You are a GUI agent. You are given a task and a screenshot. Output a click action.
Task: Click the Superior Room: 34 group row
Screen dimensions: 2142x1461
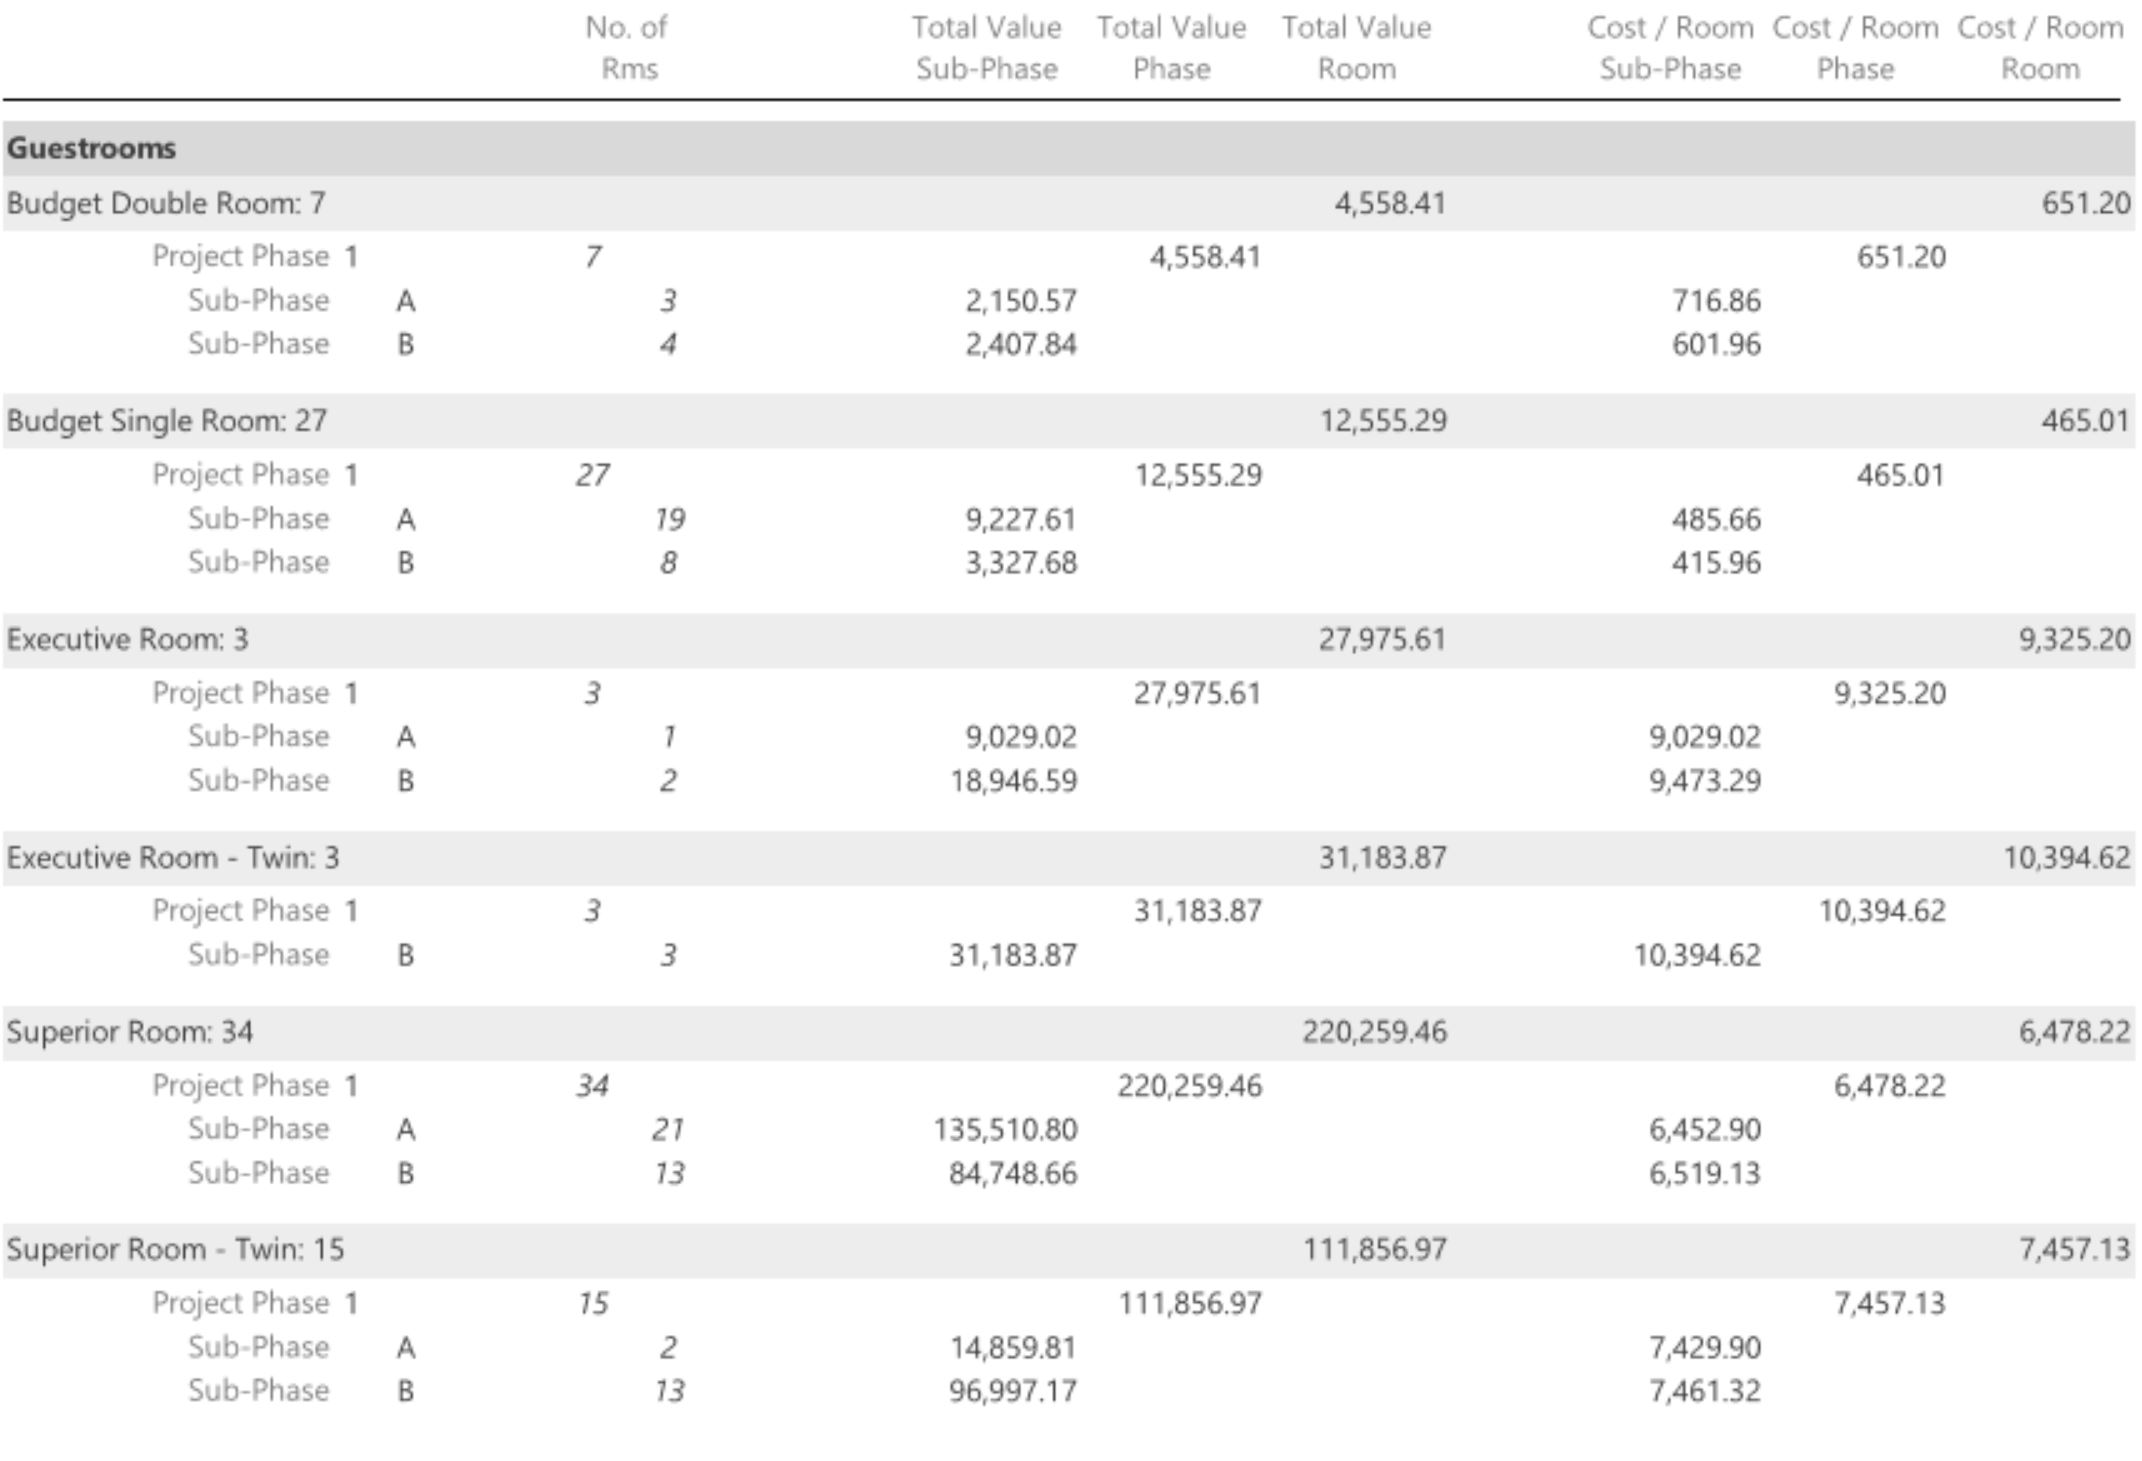coord(129,1031)
